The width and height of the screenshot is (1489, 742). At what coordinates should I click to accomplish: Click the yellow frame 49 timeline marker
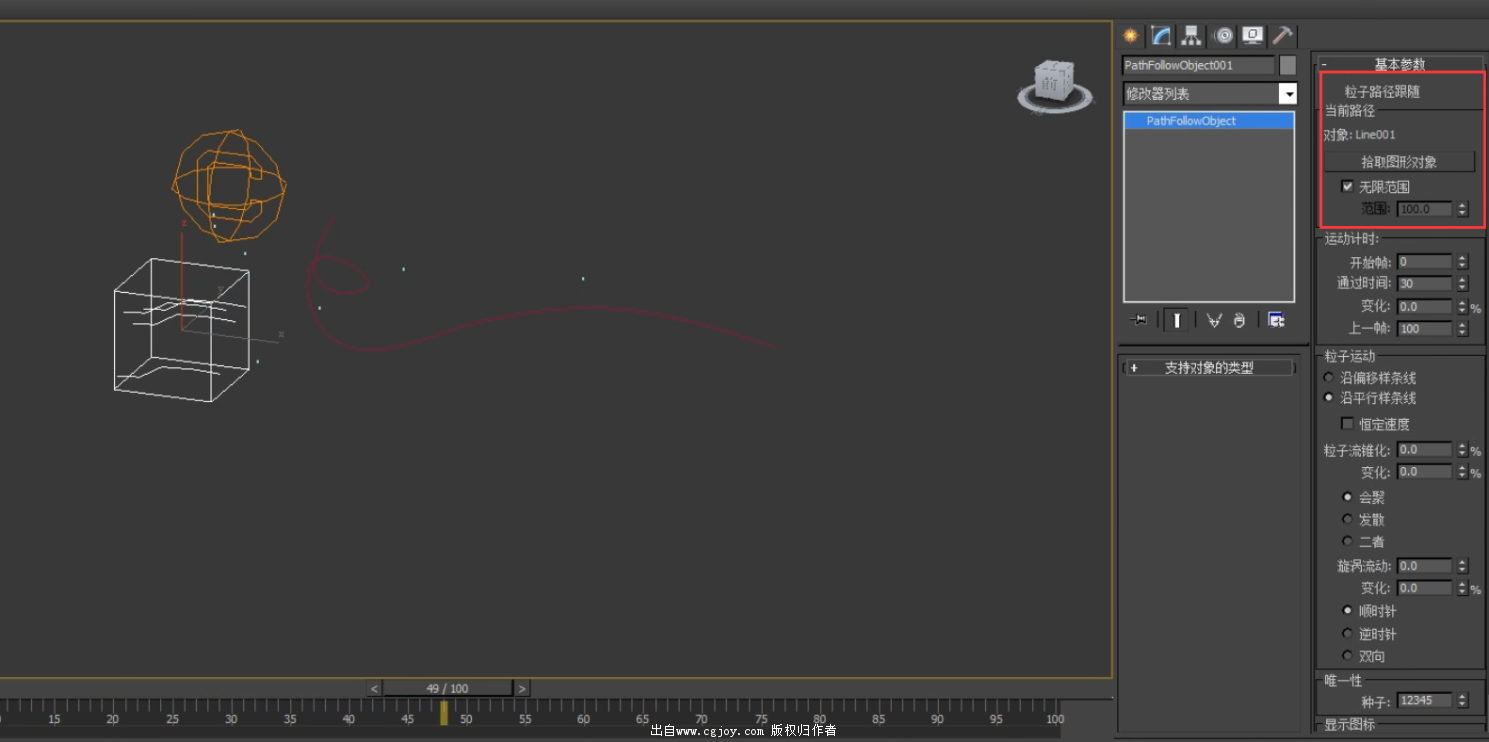pos(444,712)
